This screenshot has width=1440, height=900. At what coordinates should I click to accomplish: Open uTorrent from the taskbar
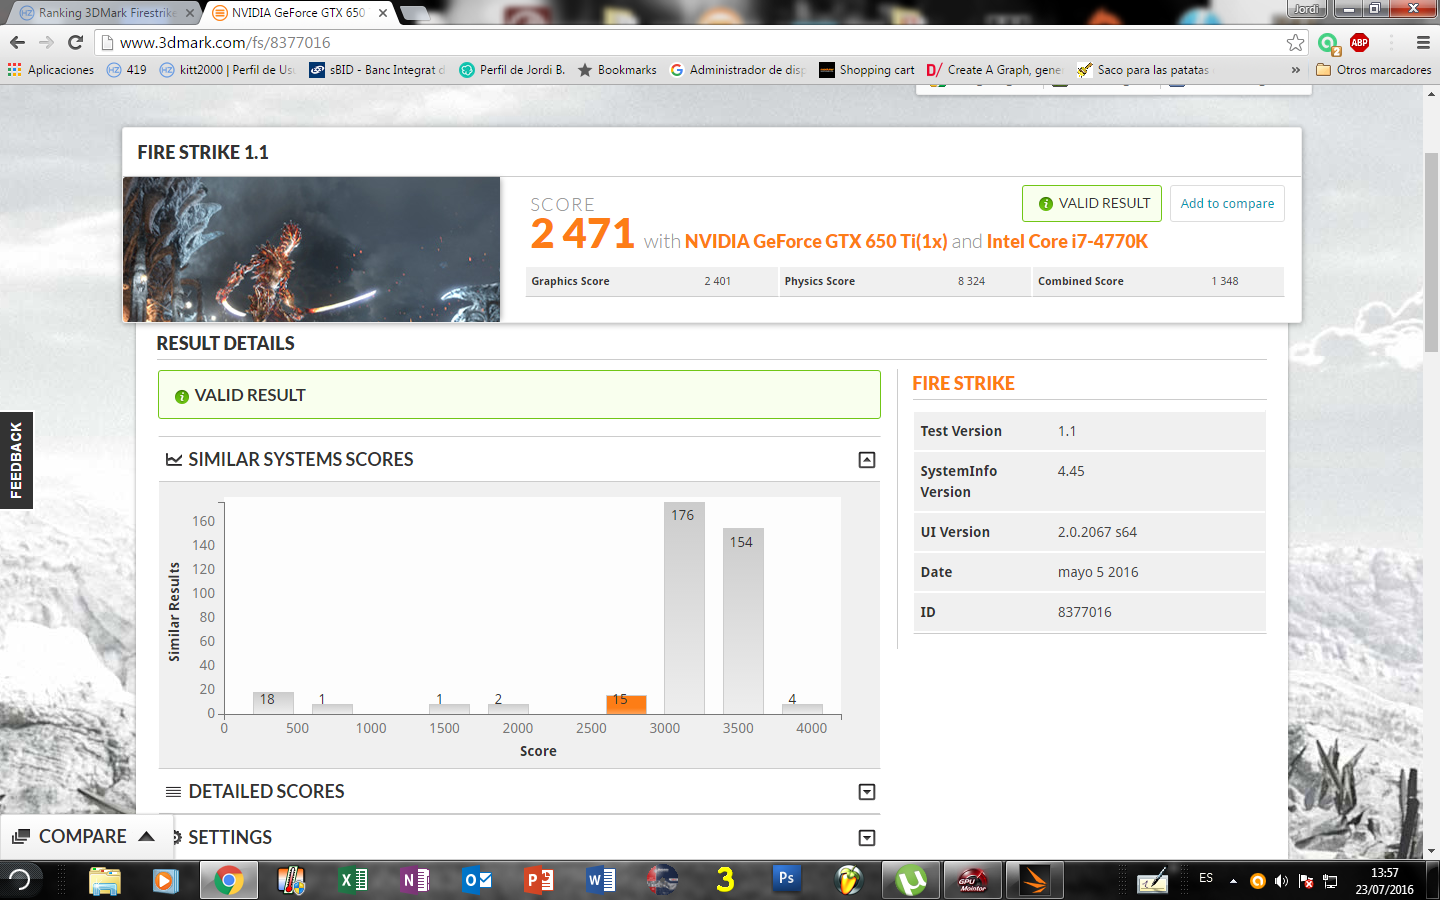point(911,880)
